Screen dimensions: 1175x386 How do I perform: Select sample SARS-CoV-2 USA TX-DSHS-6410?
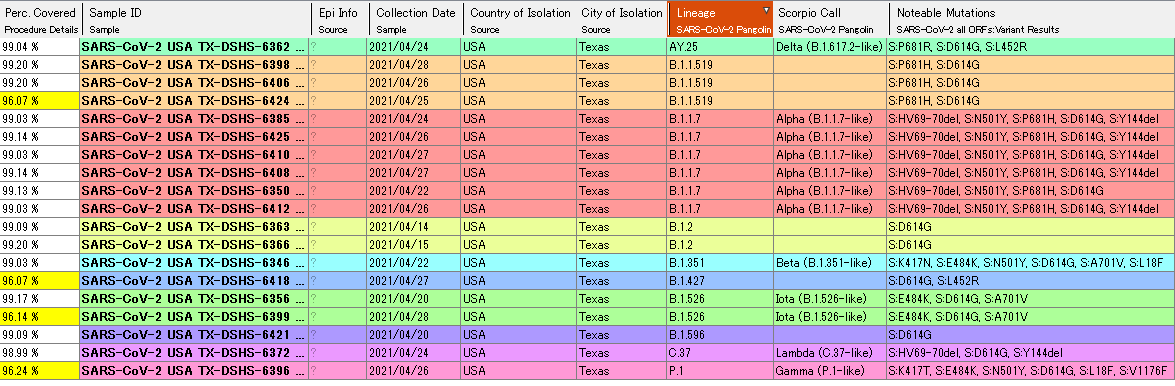pyautogui.click(x=193, y=154)
